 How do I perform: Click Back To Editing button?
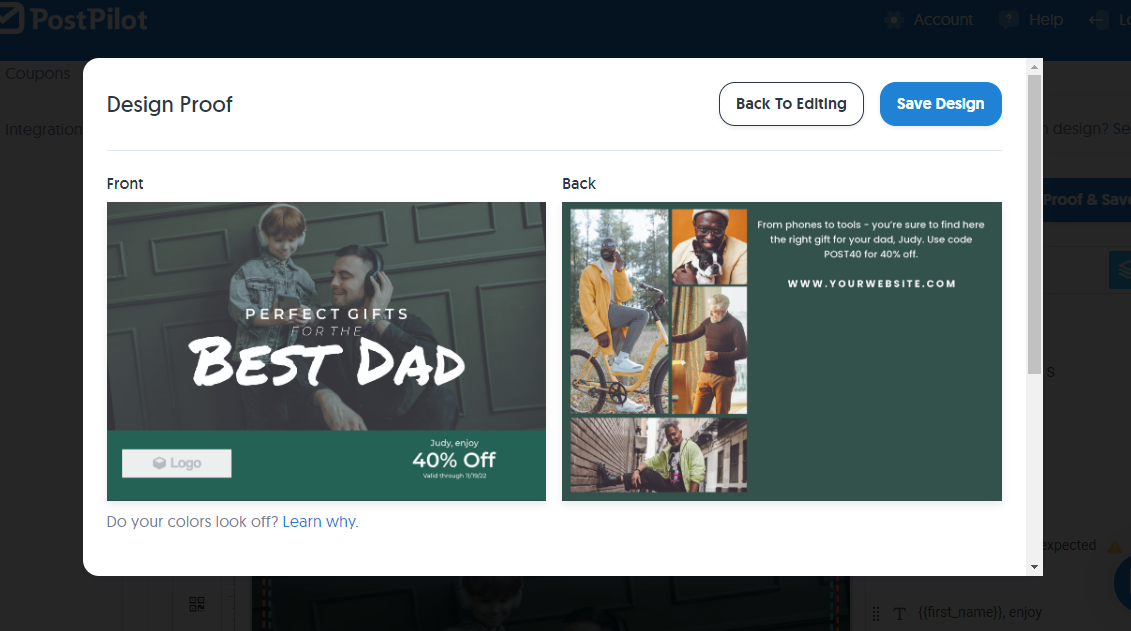(791, 104)
